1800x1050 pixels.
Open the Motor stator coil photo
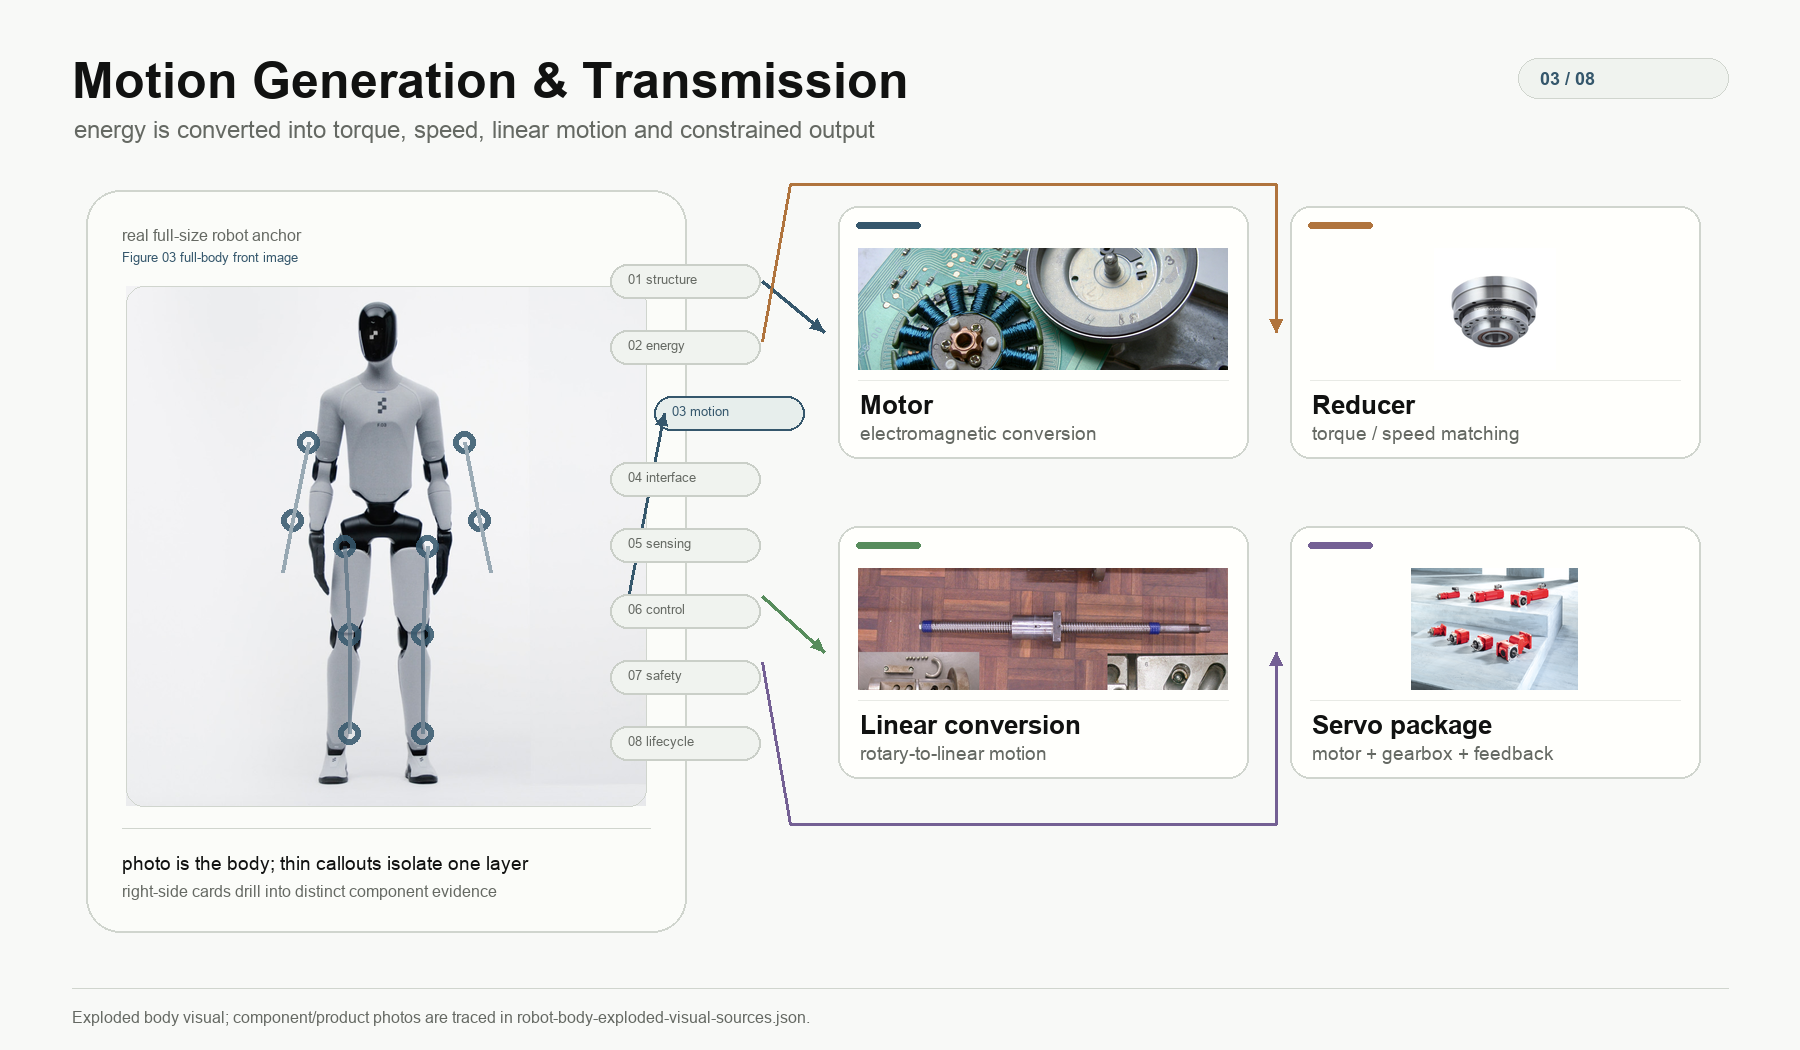pos(1043,309)
